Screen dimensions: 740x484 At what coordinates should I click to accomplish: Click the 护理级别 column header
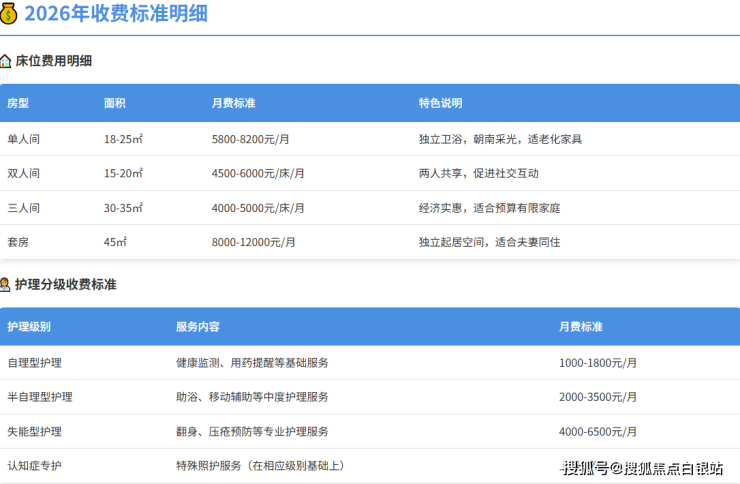pyautogui.click(x=29, y=327)
